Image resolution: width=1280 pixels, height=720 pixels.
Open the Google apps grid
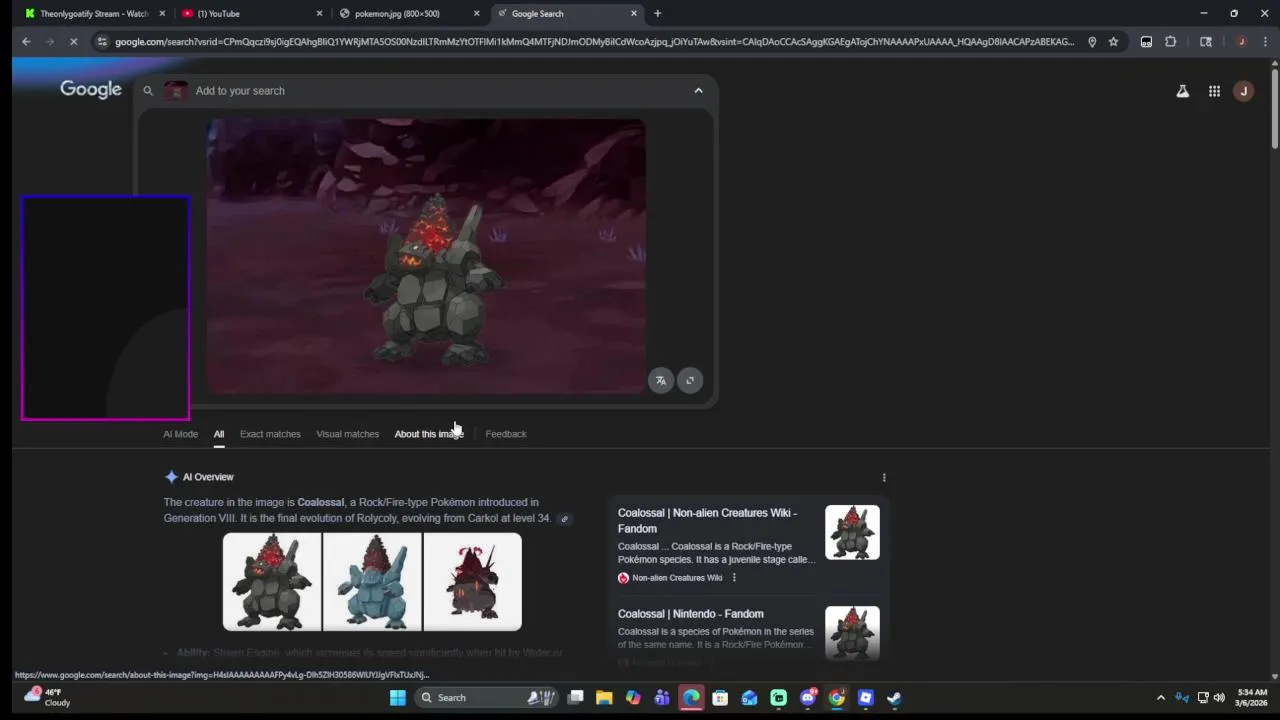[x=1214, y=91]
